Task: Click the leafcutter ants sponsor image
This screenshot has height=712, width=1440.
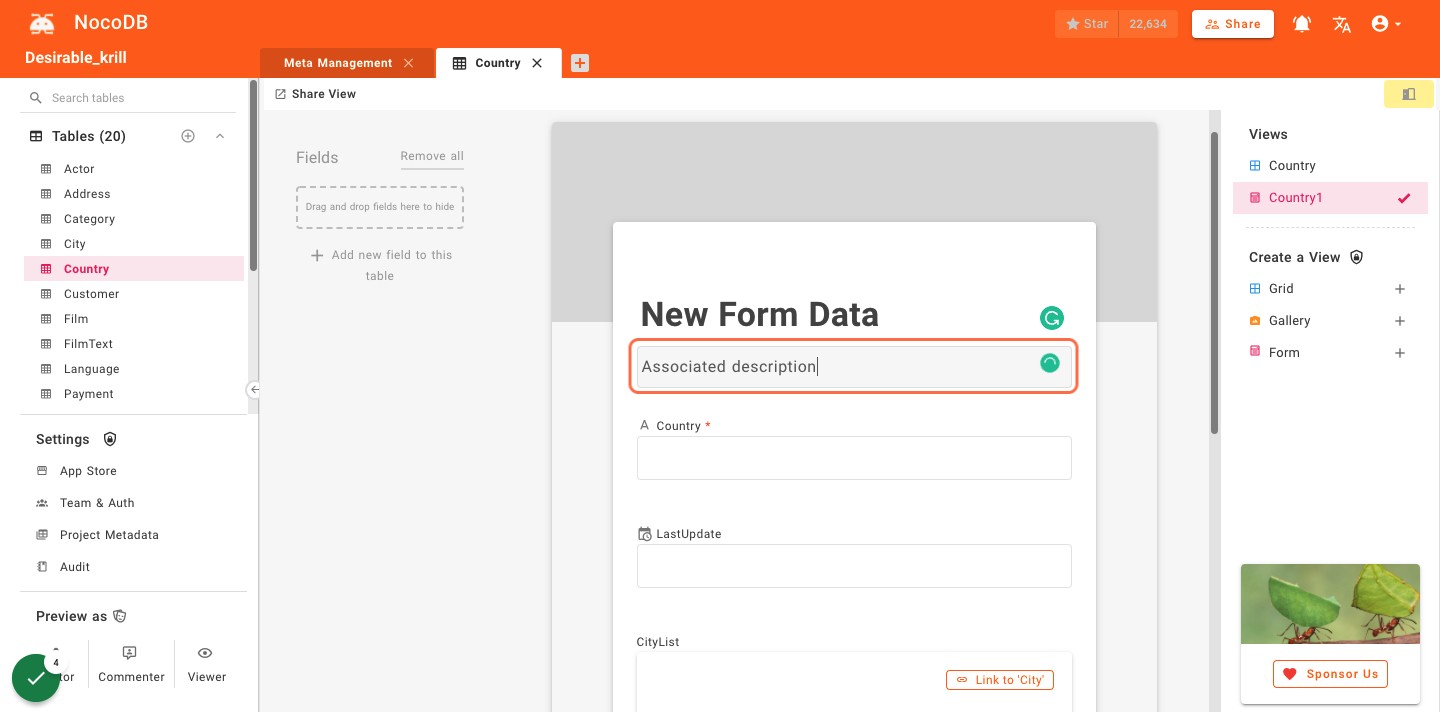Action: (1330, 604)
